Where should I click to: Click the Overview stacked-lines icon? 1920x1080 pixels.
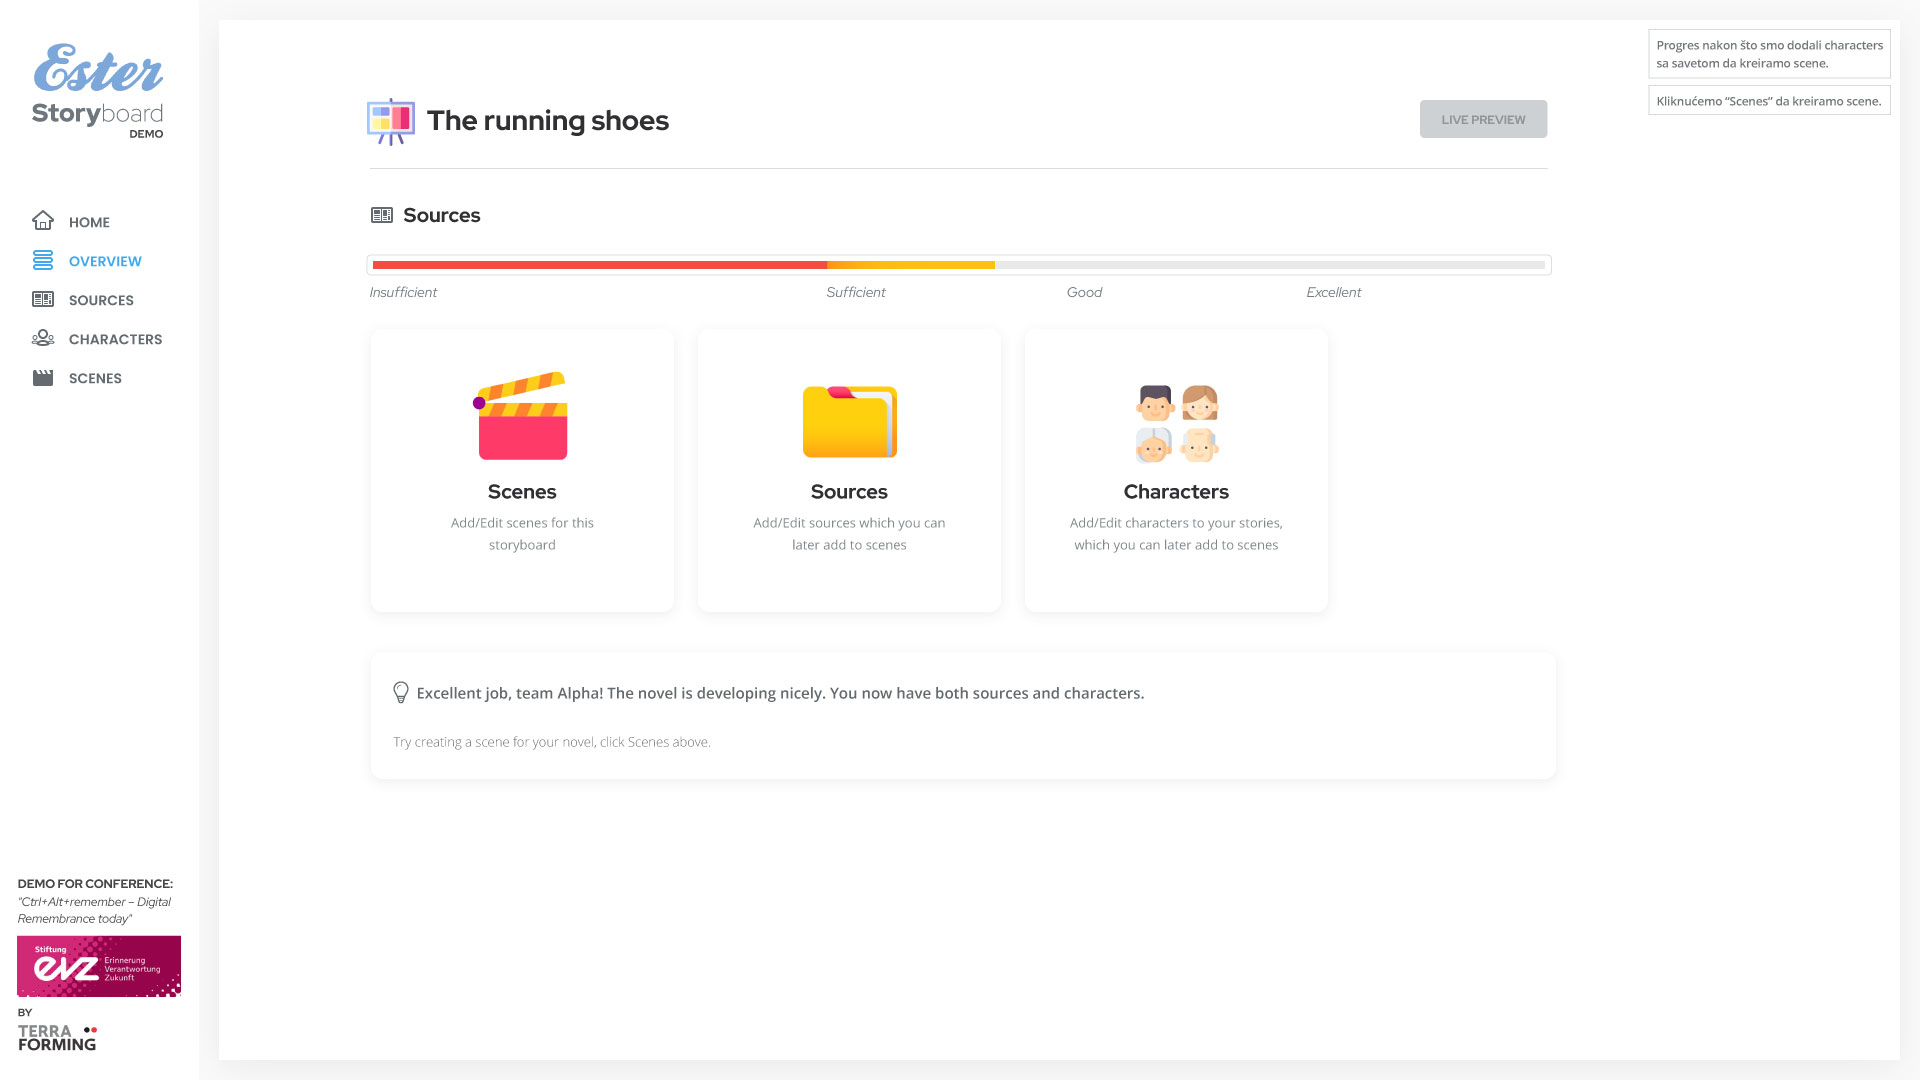(x=43, y=261)
